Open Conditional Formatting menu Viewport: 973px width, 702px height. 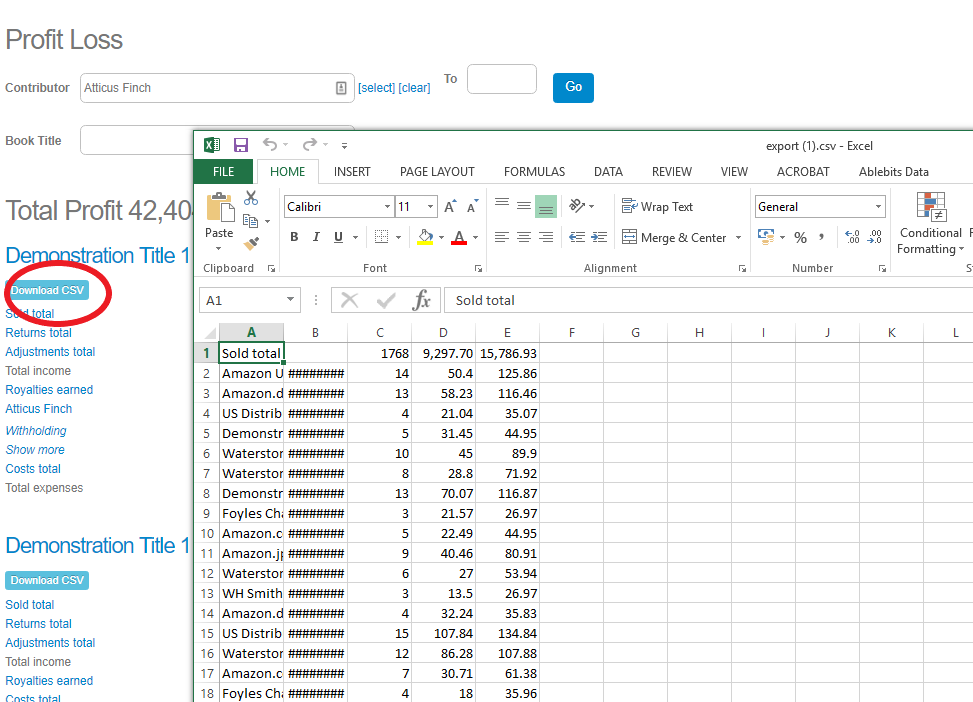[930, 223]
